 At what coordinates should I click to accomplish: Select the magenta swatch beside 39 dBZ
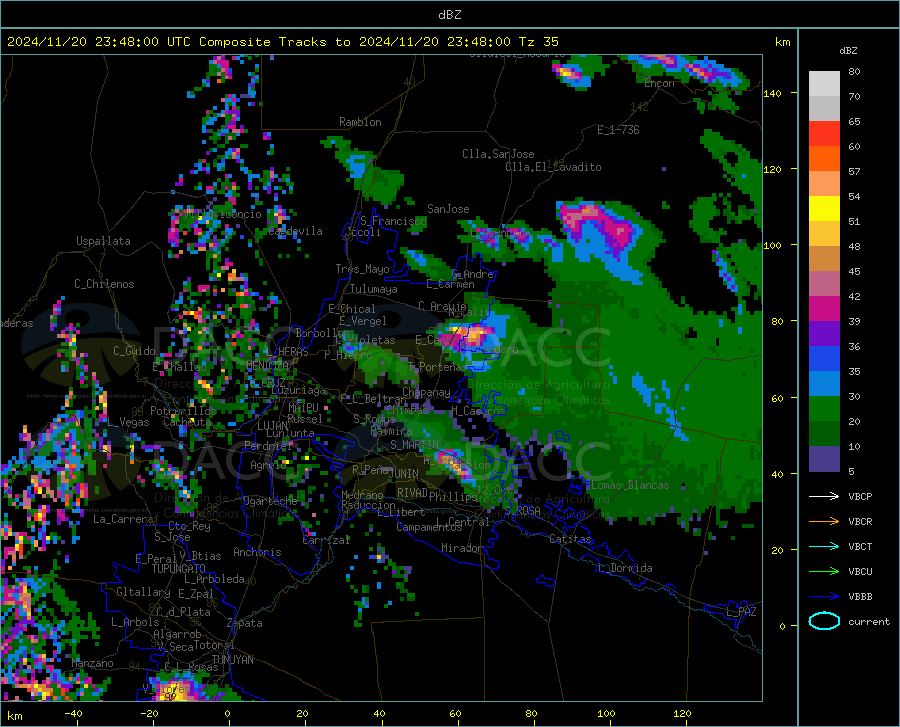coord(824,309)
